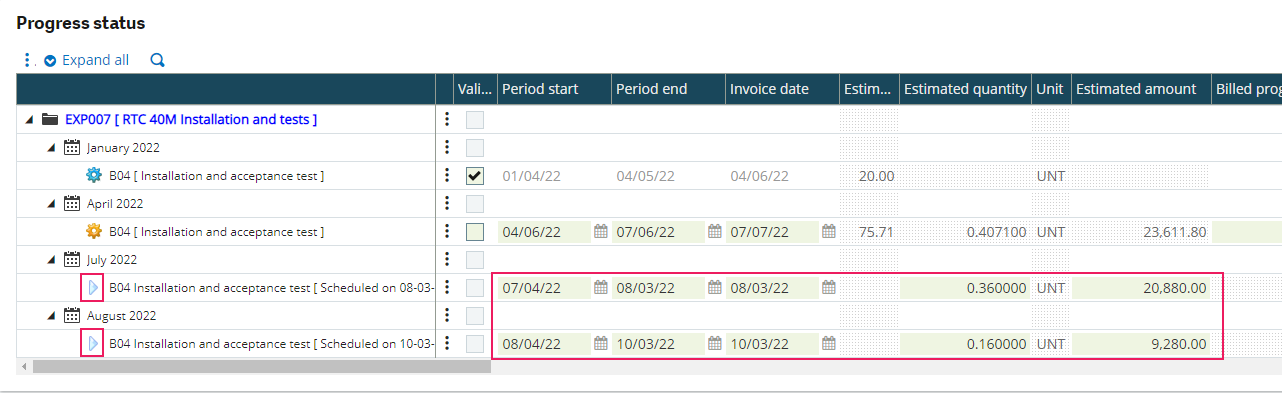
Task: Open row actions for July B04 scheduled row
Action: coord(446,287)
